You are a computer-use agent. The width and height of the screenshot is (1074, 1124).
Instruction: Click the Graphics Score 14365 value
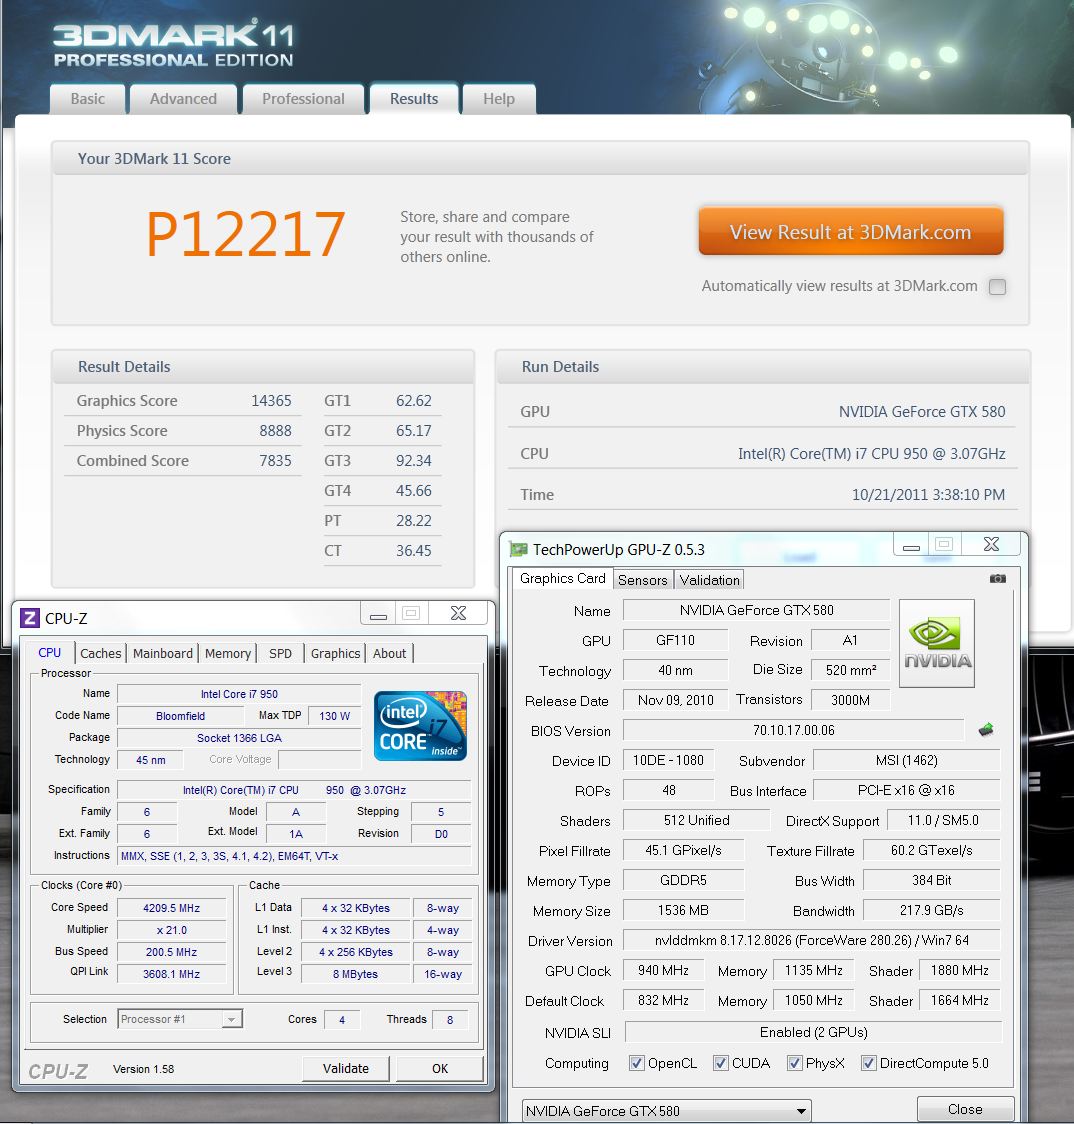(x=271, y=401)
